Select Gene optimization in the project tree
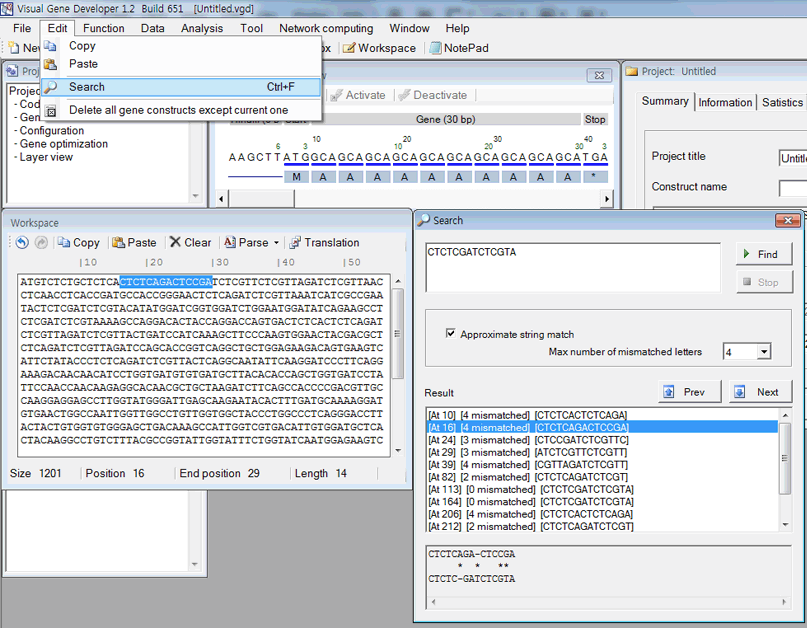The height and width of the screenshot is (628, 807). tap(64, 144)
